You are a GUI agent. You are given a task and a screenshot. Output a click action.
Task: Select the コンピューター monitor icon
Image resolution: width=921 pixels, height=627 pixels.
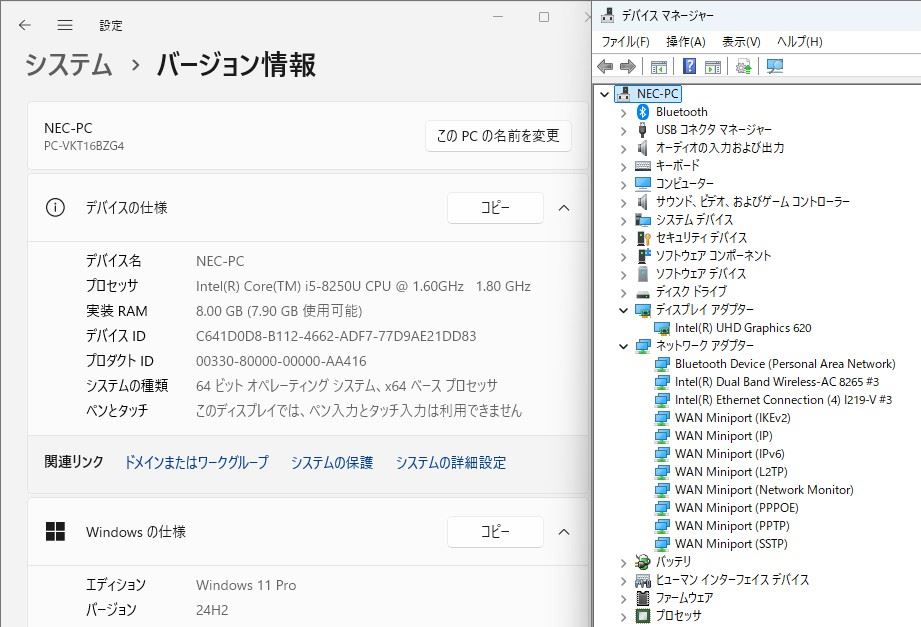point(643,184)
